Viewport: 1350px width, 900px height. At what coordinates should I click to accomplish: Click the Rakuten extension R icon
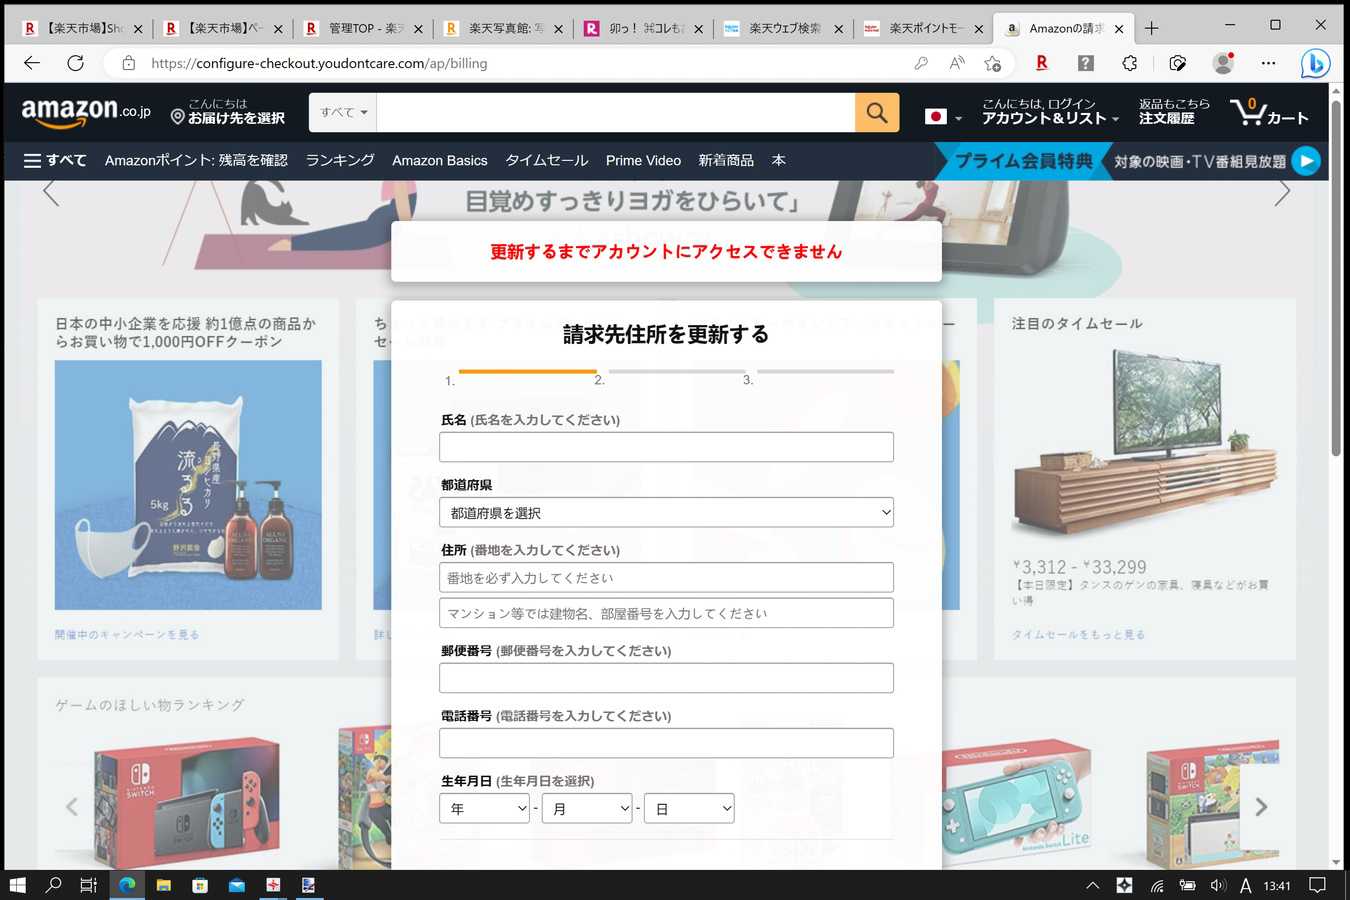tap(1041, 63)
